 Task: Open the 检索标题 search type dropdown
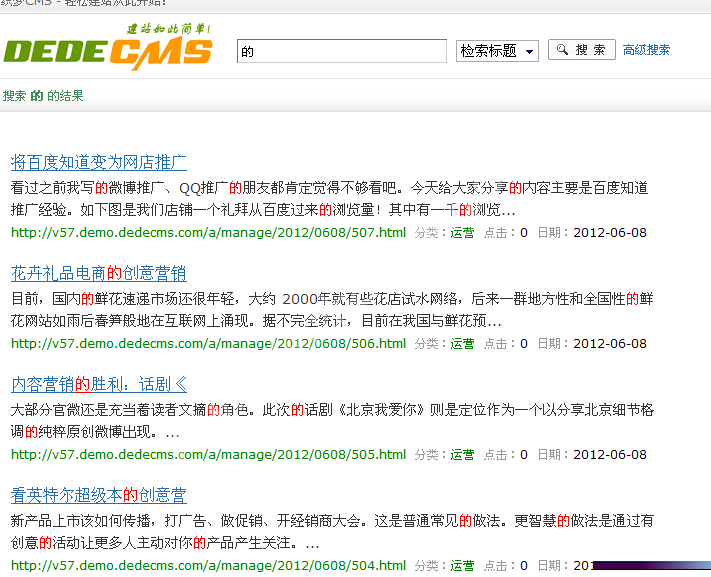(x=497, y=51)
